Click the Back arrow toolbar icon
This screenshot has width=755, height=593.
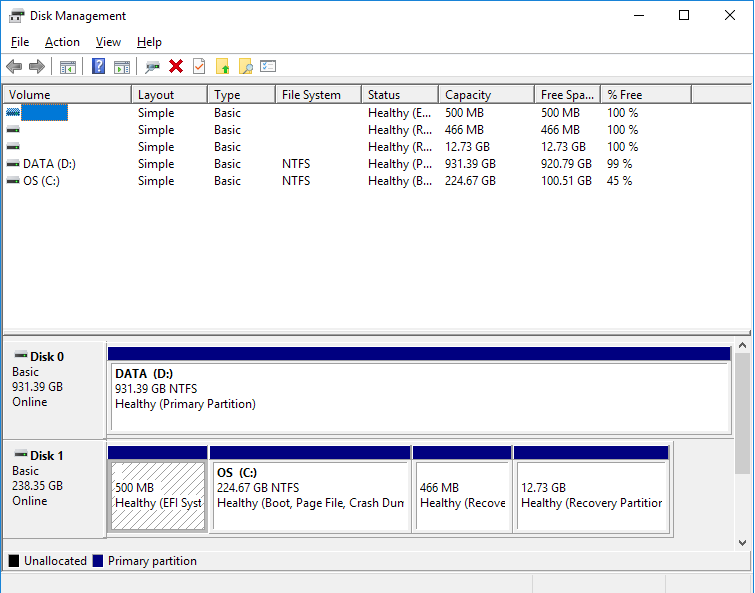point(14,66)
